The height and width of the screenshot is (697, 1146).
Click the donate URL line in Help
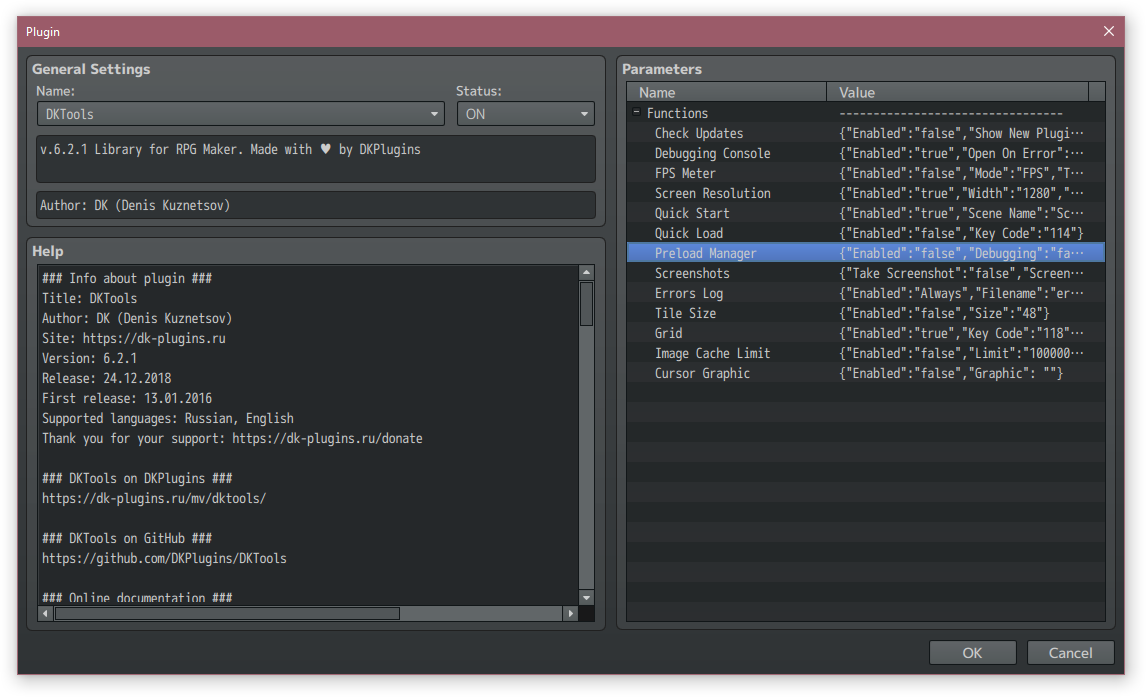pos(232,438)
